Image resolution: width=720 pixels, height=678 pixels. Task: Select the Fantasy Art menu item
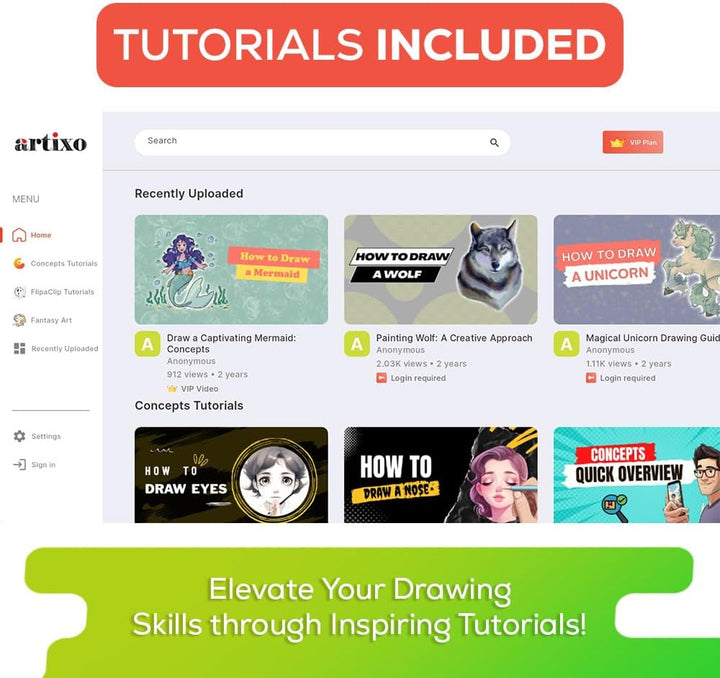click(51, 320)
